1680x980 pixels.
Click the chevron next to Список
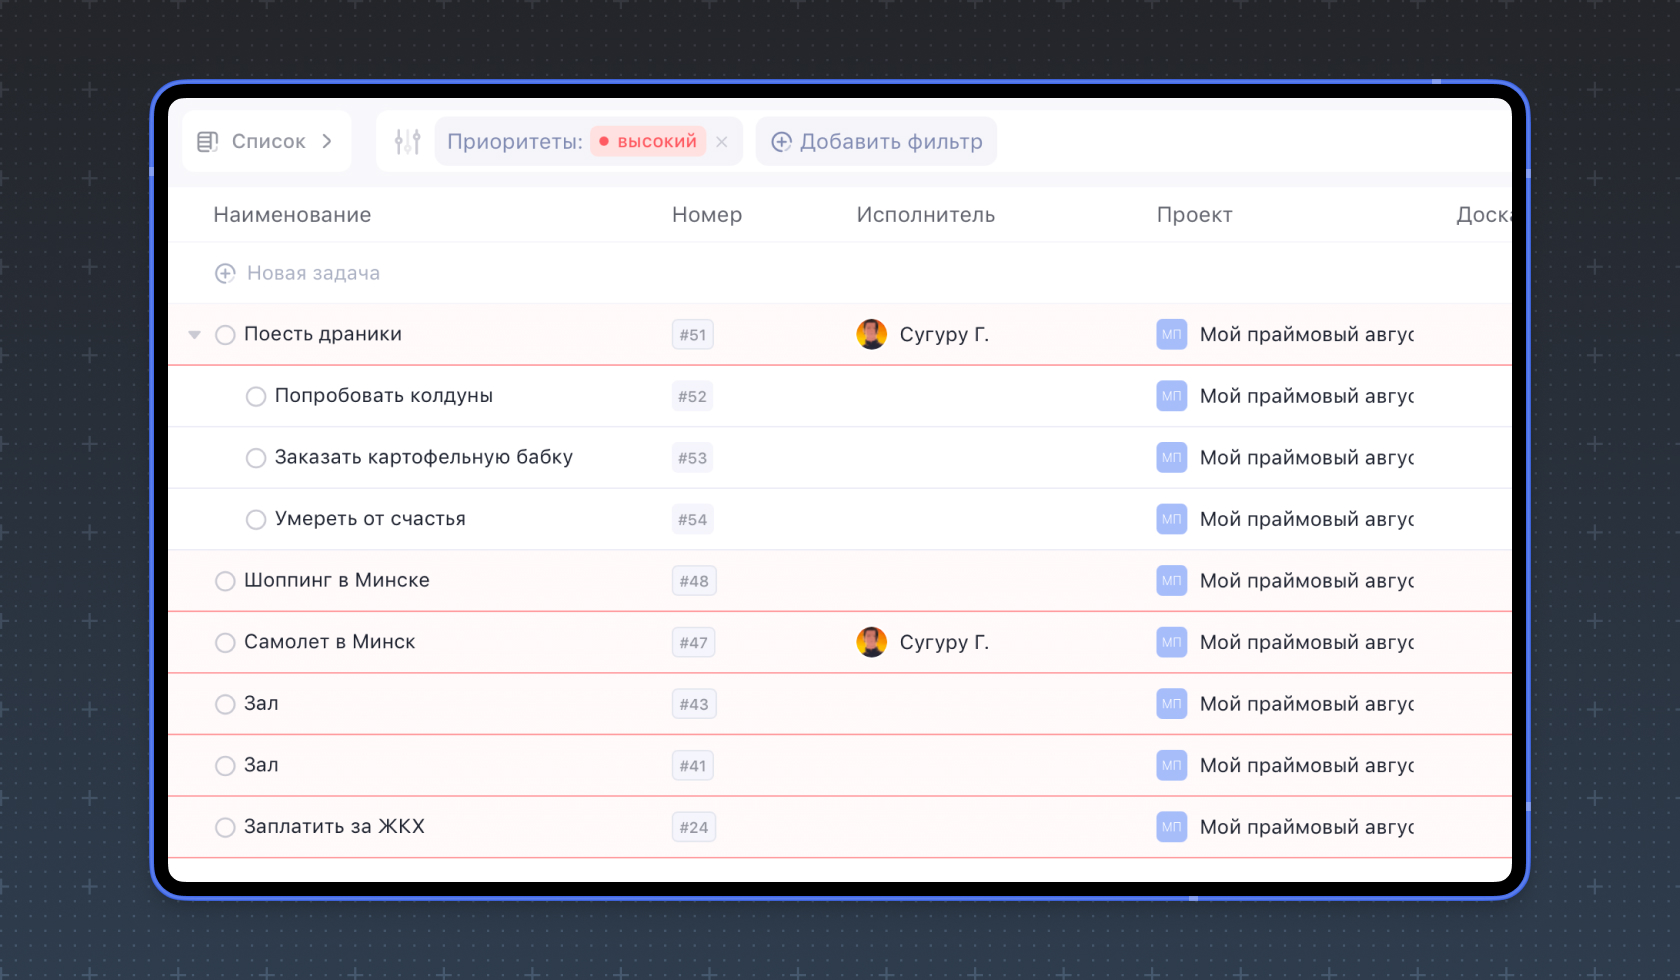pyautogui.click(x=327, y=142)
